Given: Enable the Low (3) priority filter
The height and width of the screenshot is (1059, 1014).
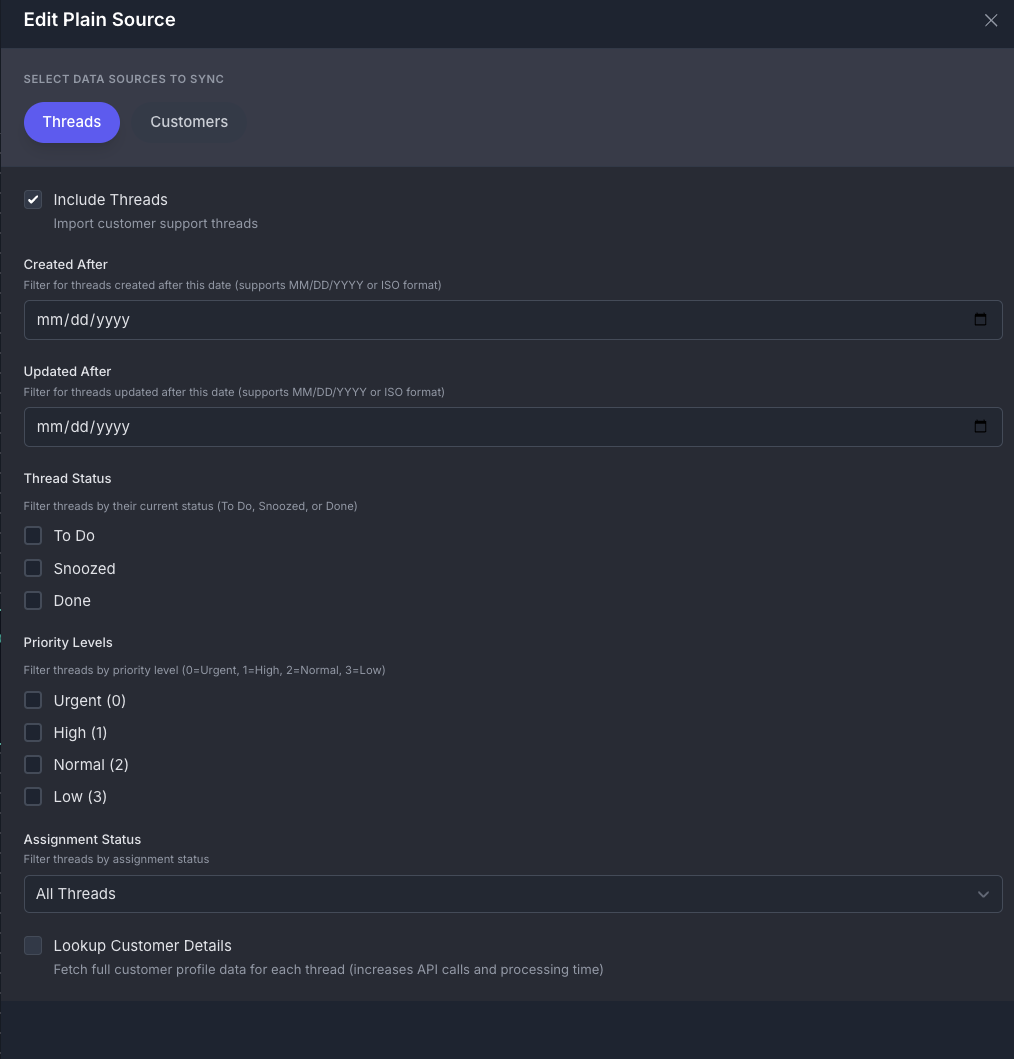Looking at the screenshot, I should [x=32, y=796].
